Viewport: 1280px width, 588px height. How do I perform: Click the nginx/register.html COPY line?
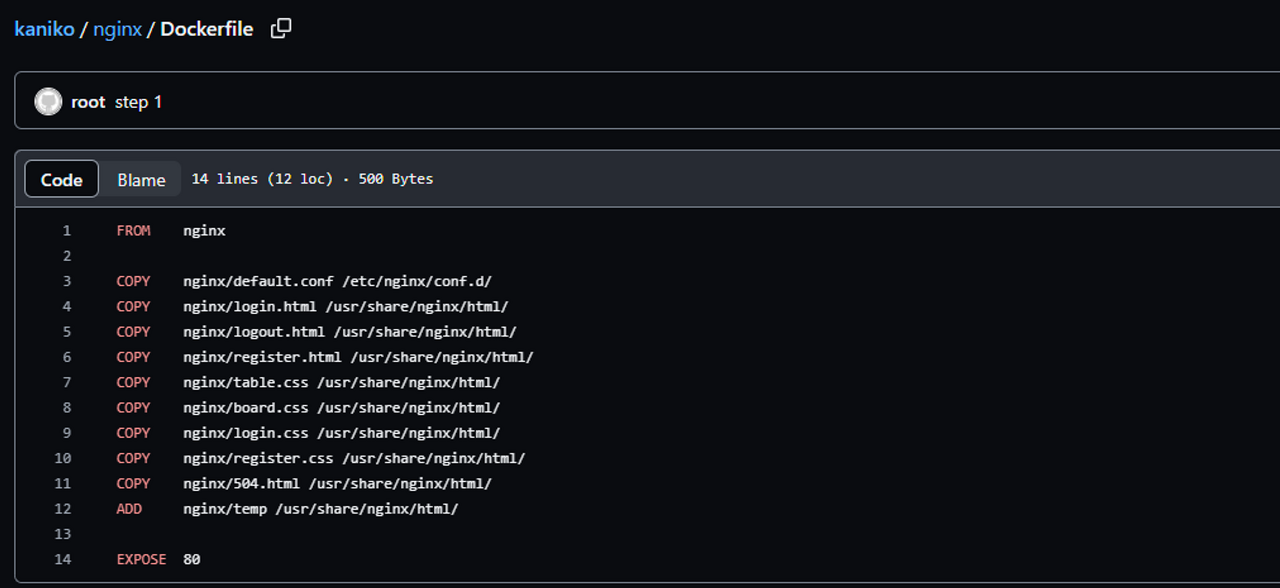[x=325, y=357]
